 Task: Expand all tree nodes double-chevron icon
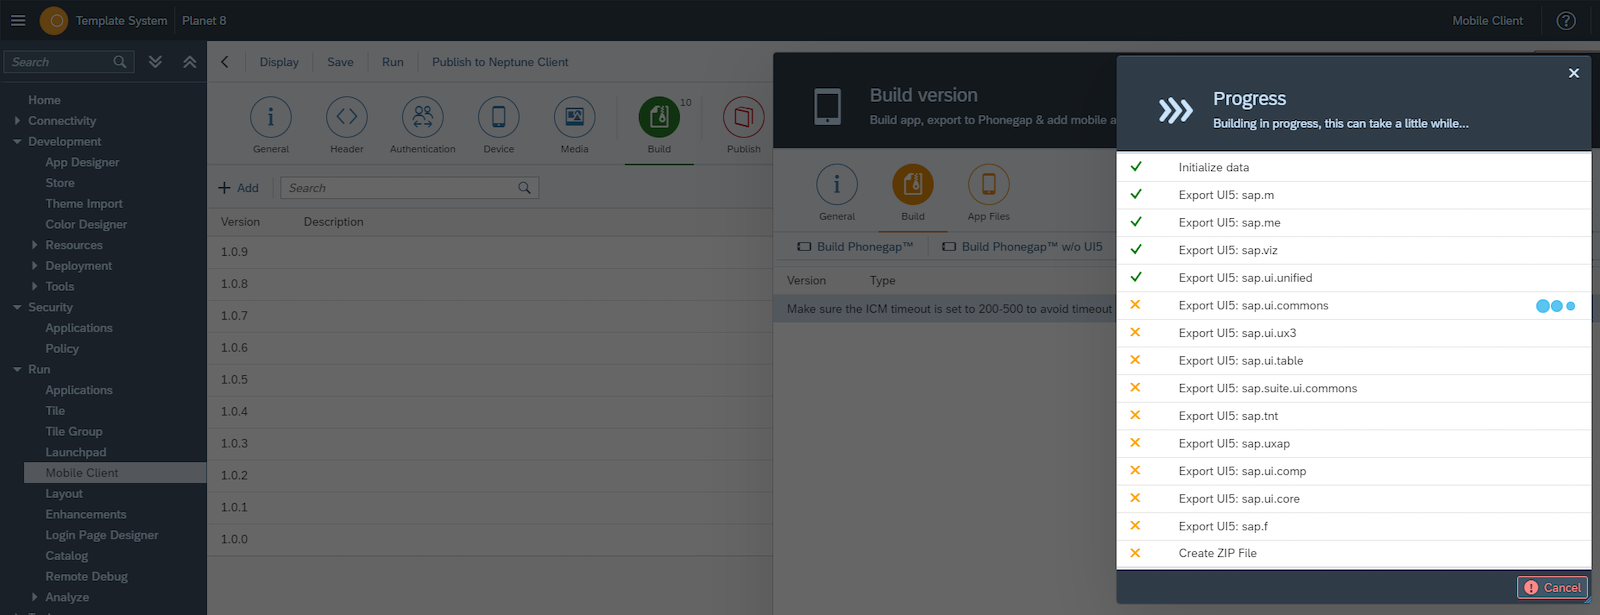155,62
